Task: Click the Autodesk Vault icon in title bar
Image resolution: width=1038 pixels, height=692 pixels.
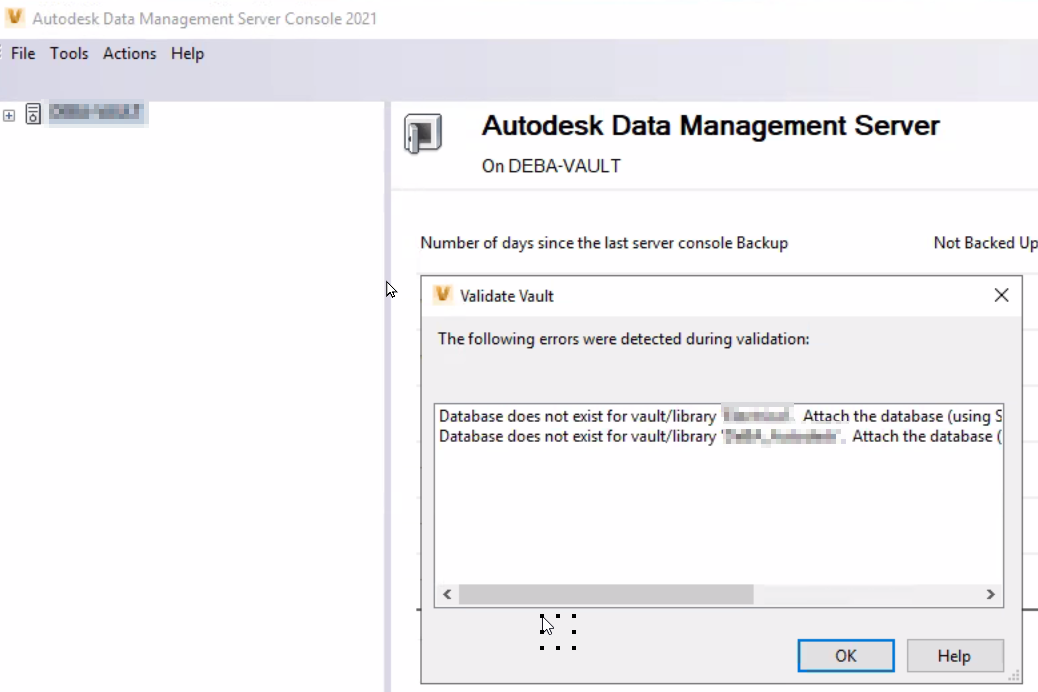Action: pos(15,18)
